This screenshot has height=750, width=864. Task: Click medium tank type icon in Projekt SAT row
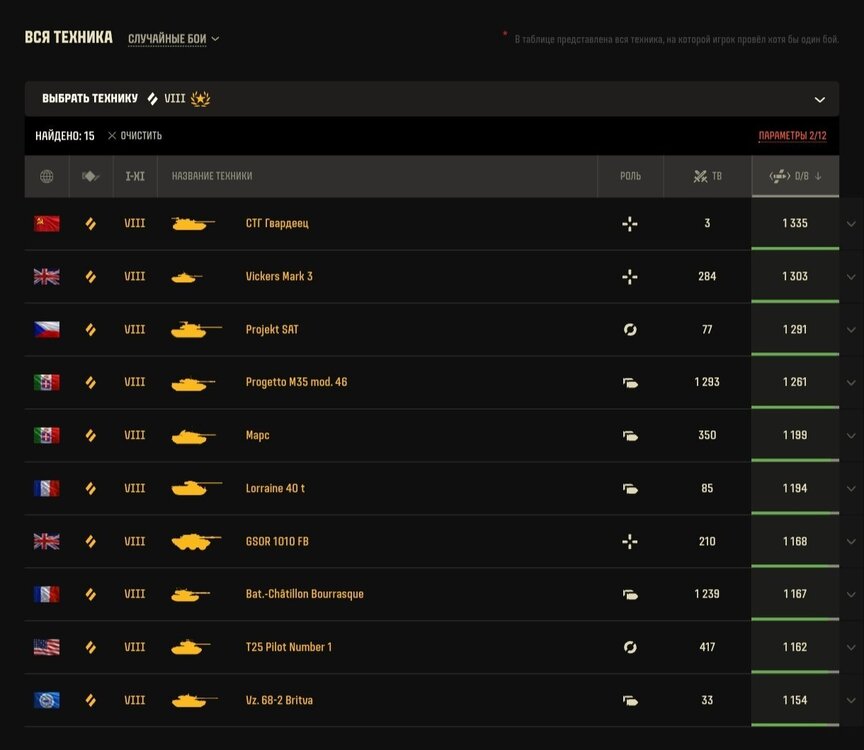click(x=91, y=330)
